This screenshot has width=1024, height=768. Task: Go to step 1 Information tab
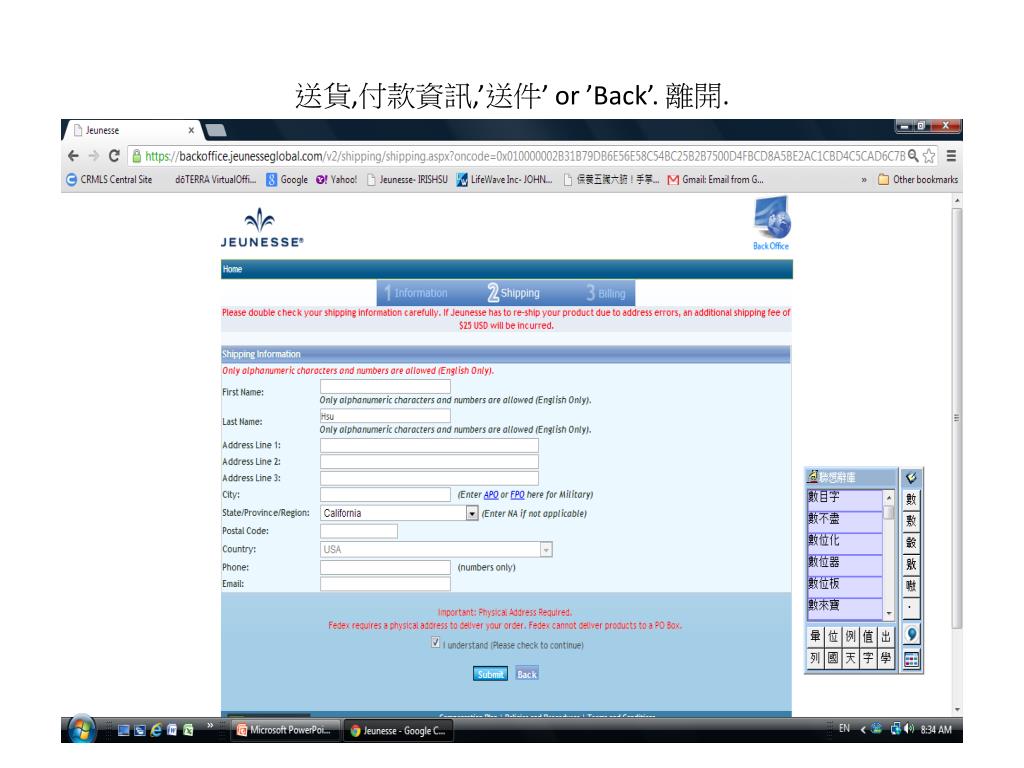(x=416, y=293)
